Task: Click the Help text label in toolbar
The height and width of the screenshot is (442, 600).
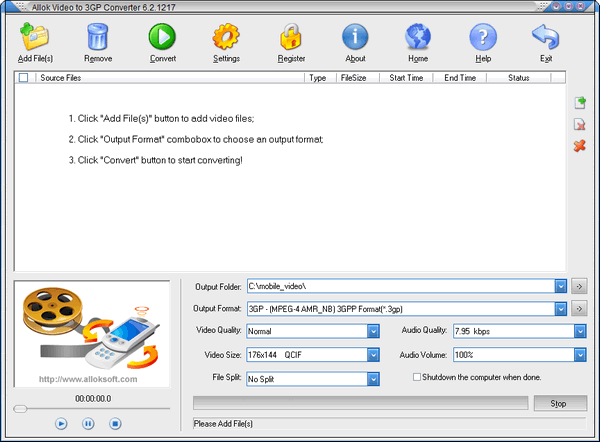Action: [483, 59]
